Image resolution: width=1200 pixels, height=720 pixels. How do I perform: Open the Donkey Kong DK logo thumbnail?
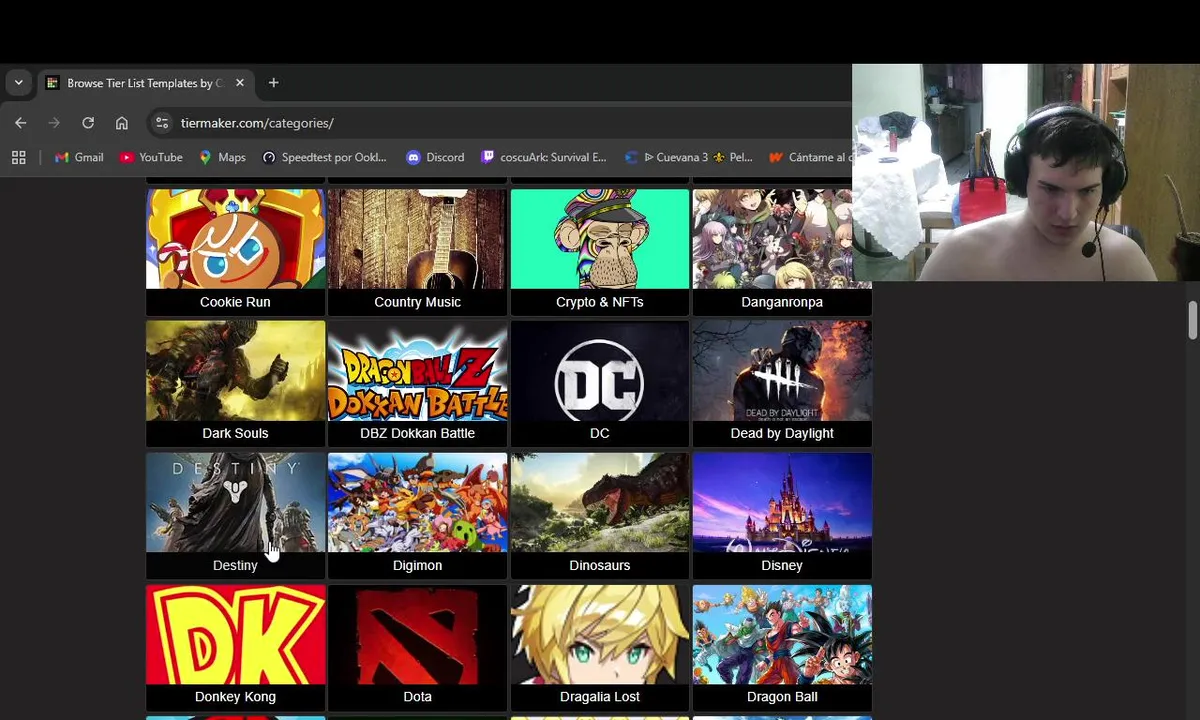coord(235,634)
